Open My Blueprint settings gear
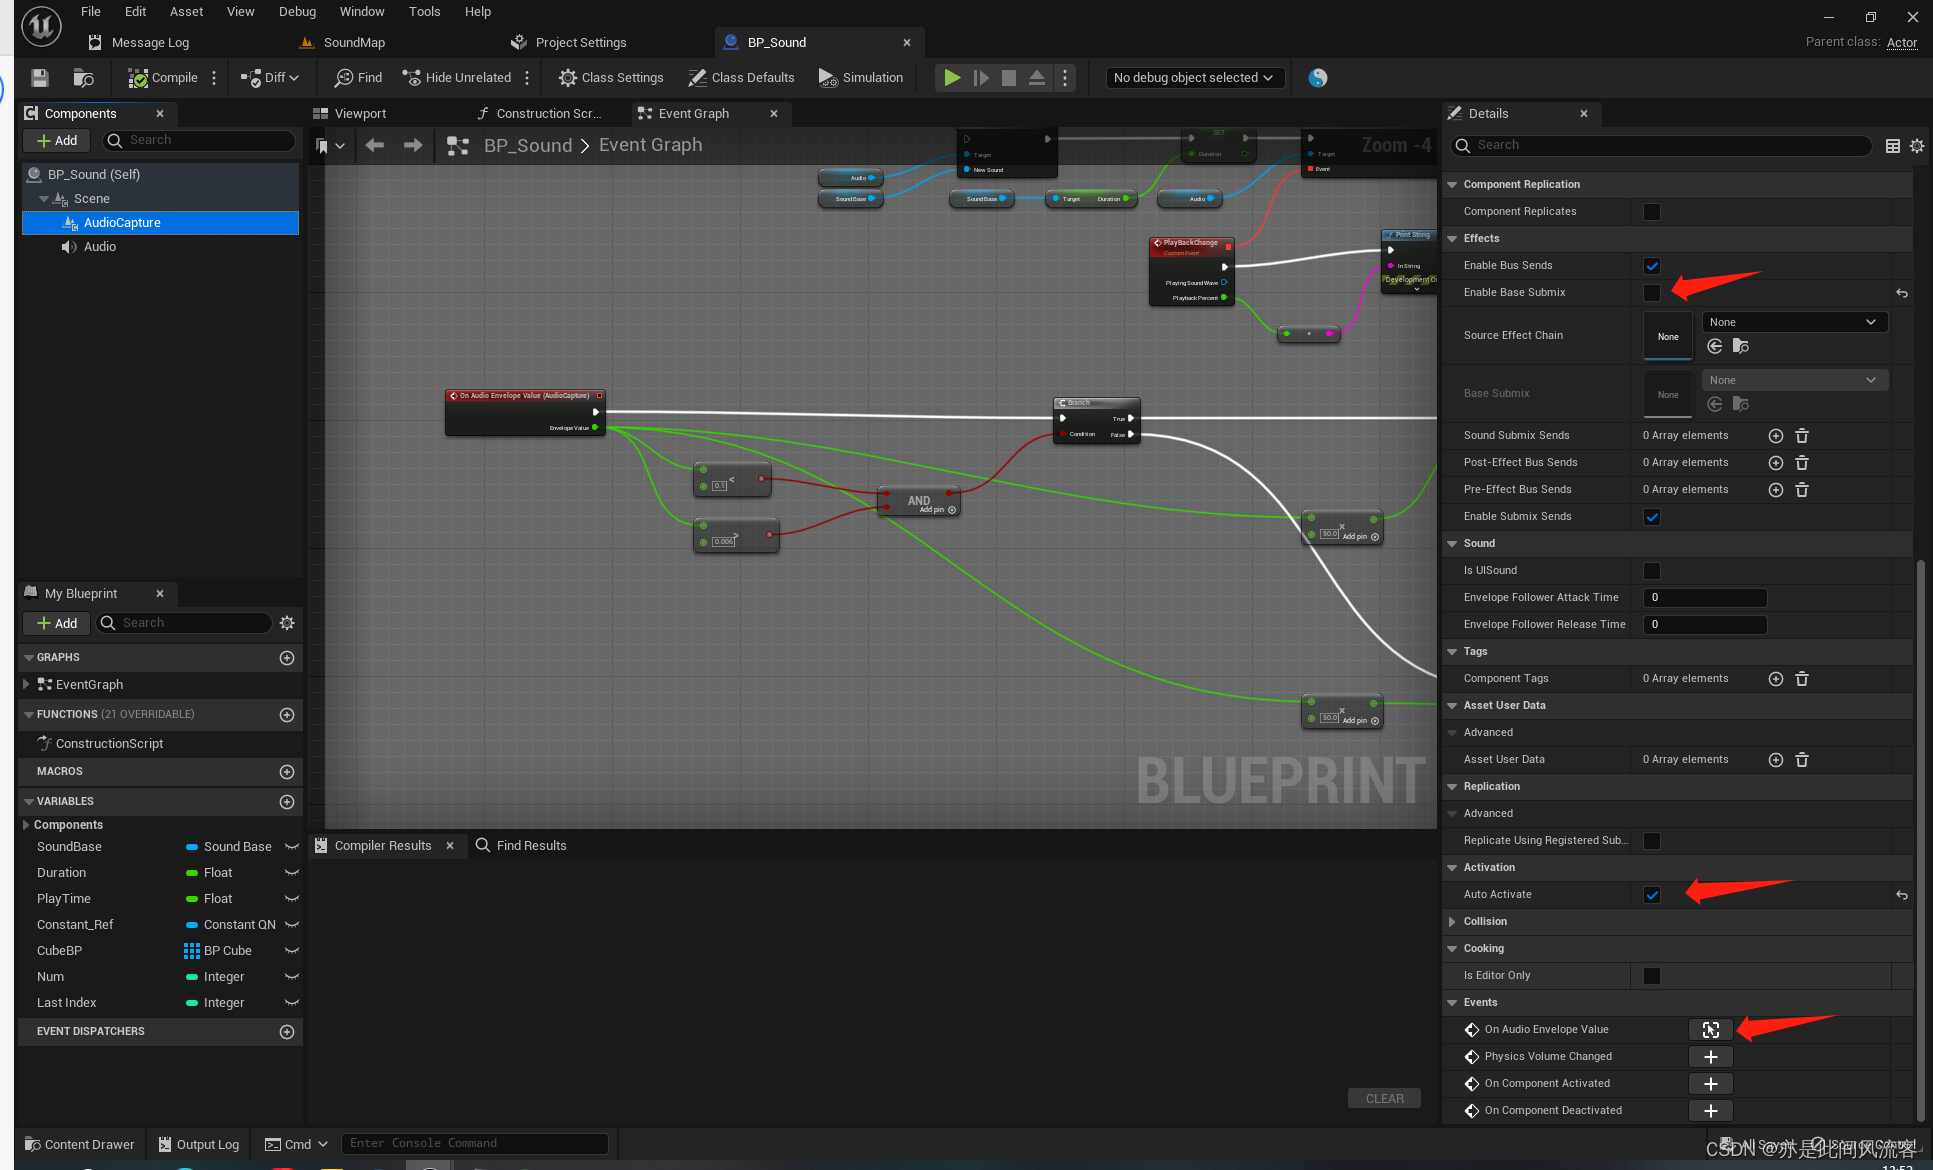This screenshot has height=1170, width=1933. [287, 623]
